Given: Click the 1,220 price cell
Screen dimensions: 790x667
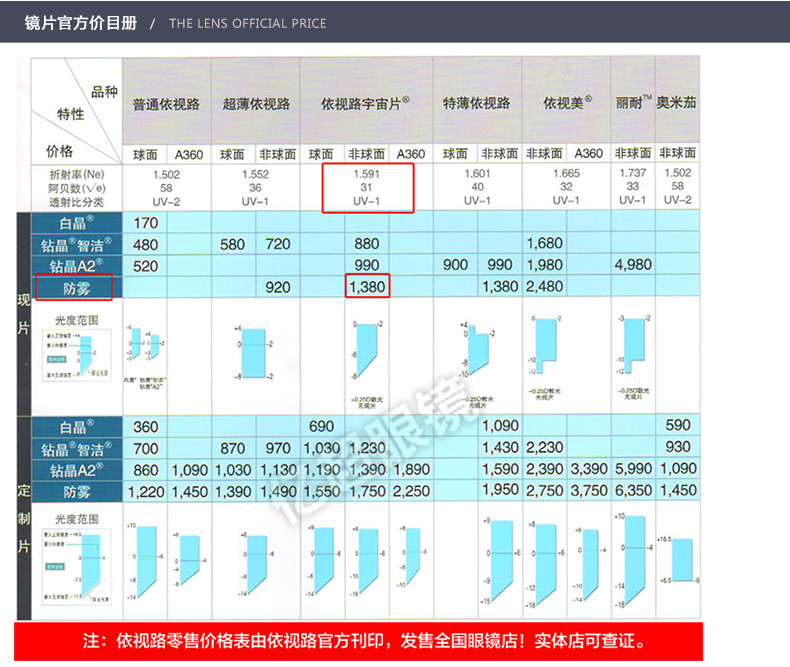Looking at the screenshot, I should click(146, 492).
